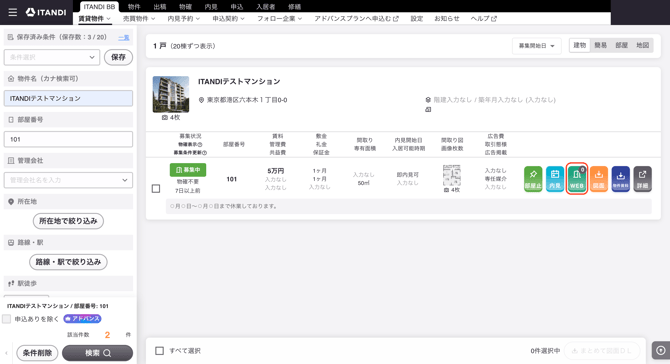Switch to the 入居者 top tab
The height and width of the screenshot is (364, 670).
pyautogui.click(x=266, y=7)
